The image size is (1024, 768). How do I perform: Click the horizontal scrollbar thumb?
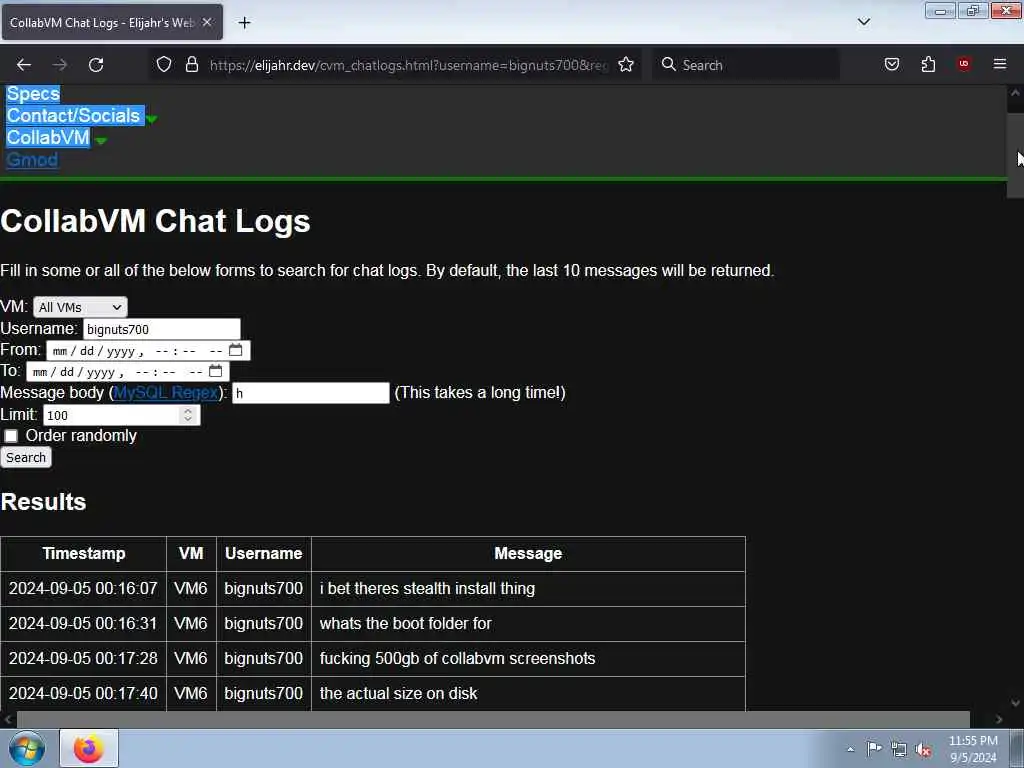tap(493, 720)
